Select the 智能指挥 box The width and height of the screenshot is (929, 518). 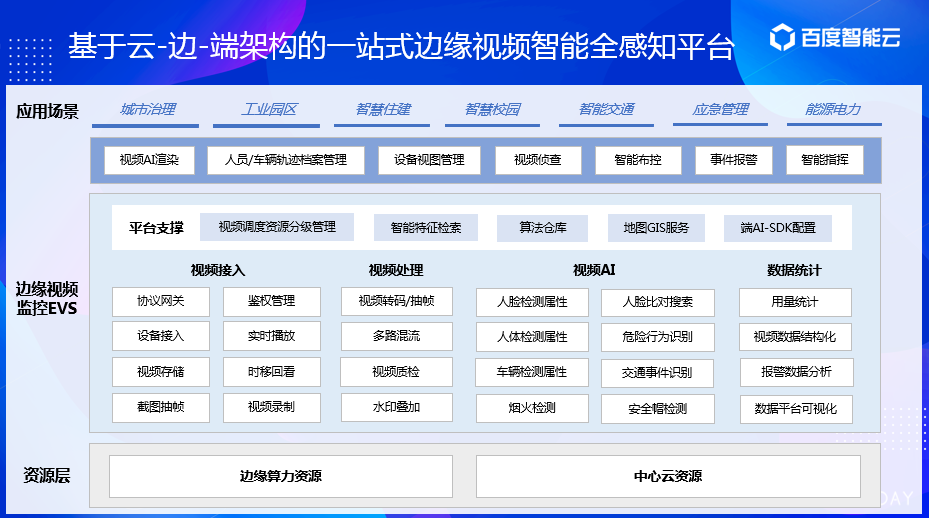(825, 160)
